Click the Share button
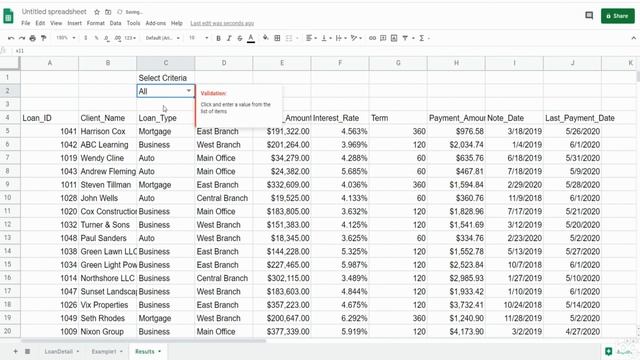Screen dimensions: 640x360 click(618, 16)
